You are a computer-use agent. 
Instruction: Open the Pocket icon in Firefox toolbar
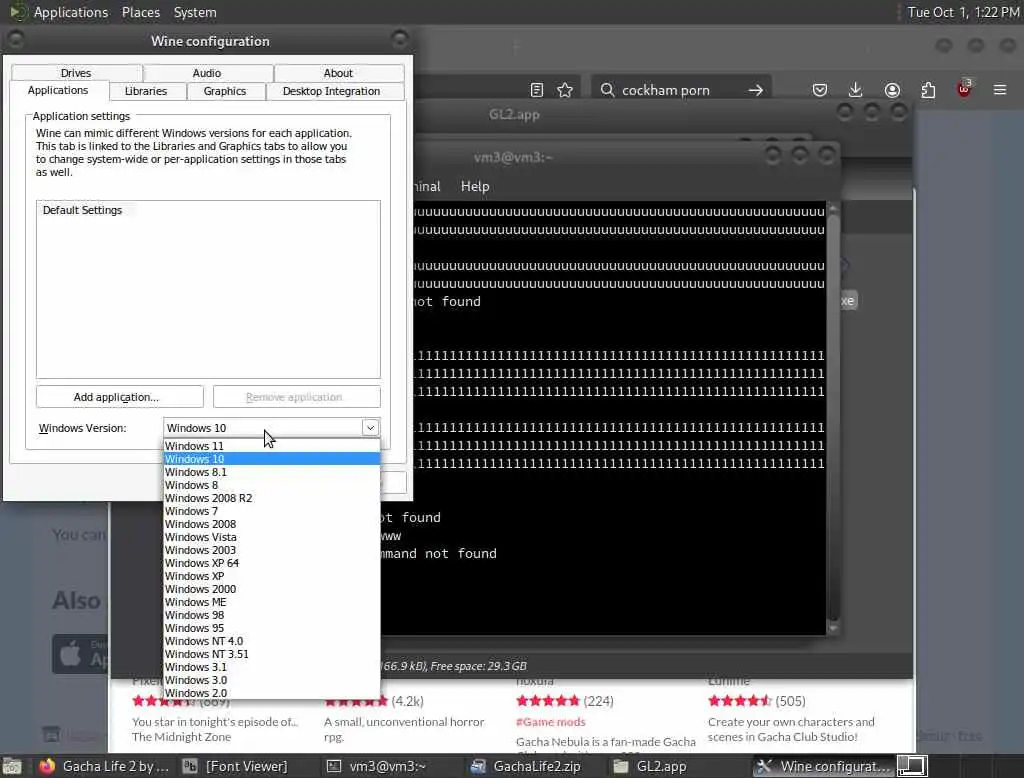[x=820, y=90]
